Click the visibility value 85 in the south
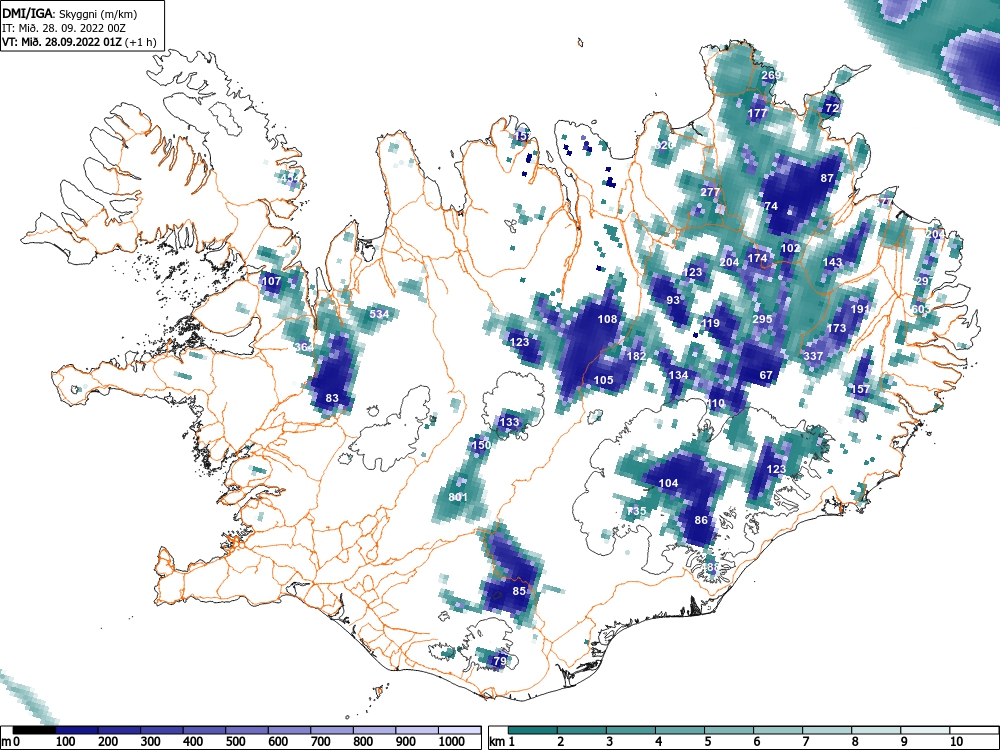This screenshot has width=1000, height=750. coord(519,591)
